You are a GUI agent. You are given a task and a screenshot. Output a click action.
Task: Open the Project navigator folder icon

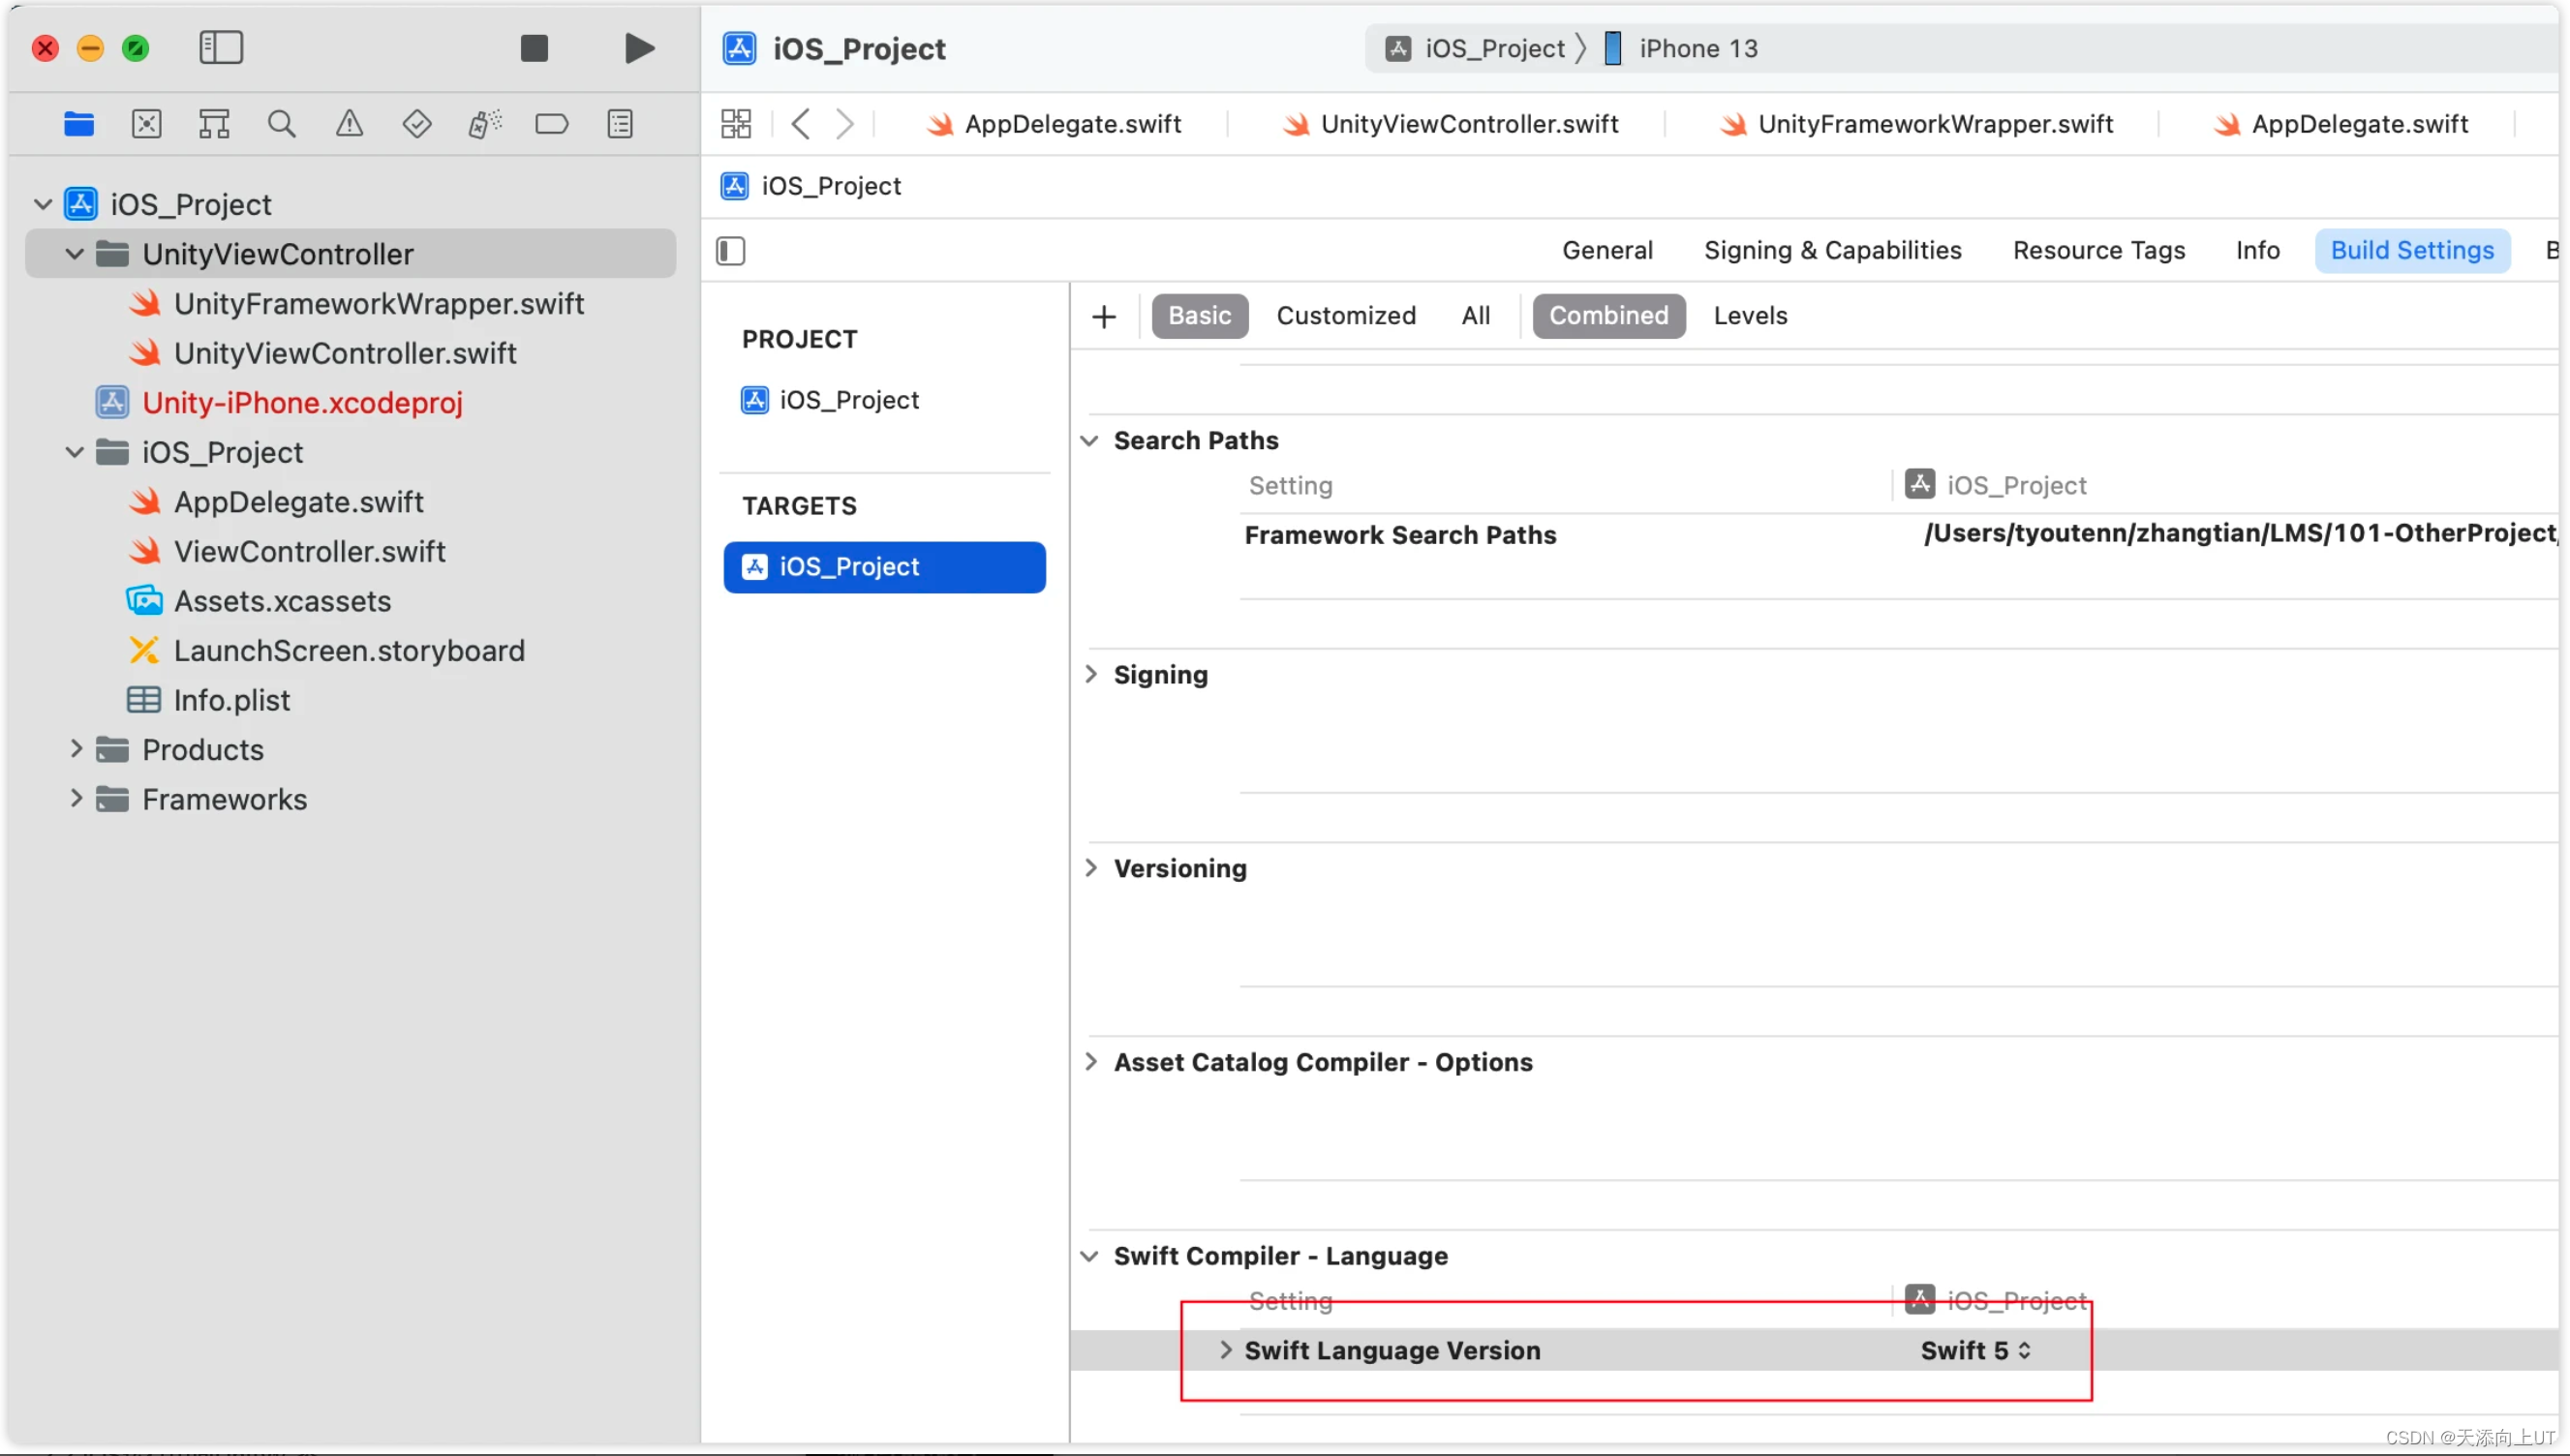coord(79,124)
